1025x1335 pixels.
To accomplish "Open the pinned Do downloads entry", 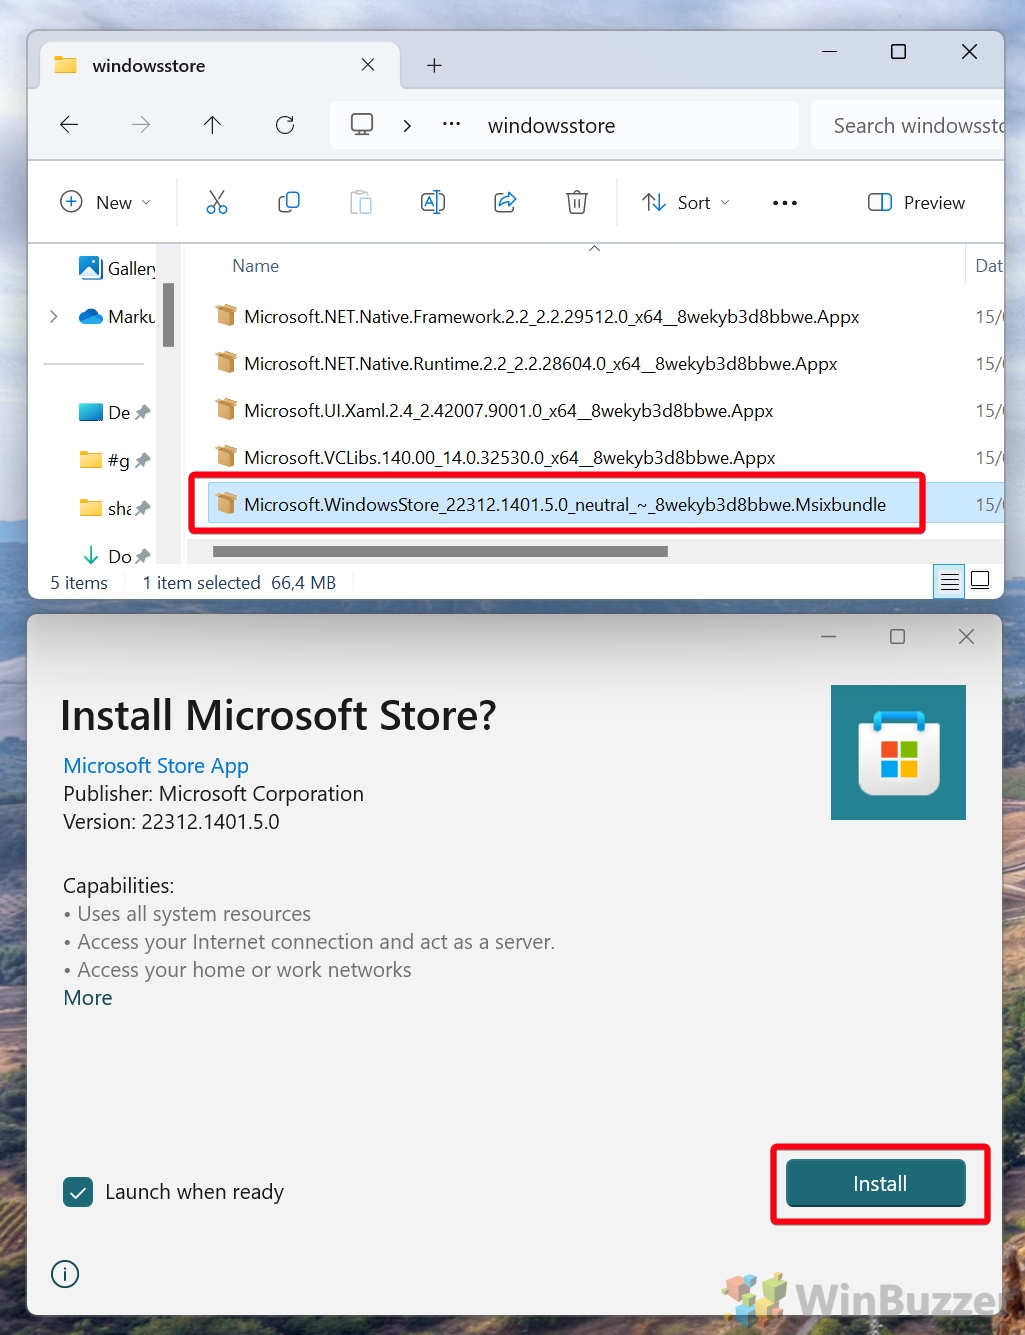I will [x=114, y=556].
